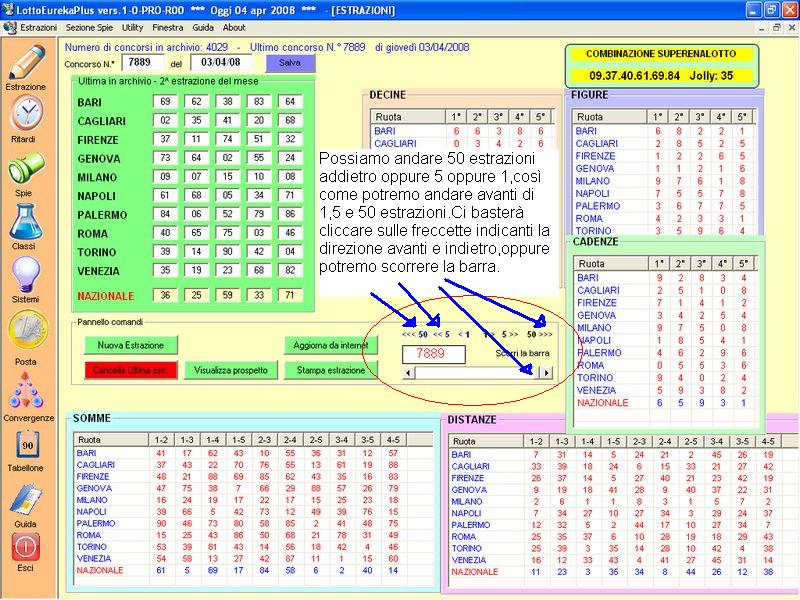Click the Concorso N. field showing 7889
This screenshot has width=800, height=600.
(x=142, y=63)
